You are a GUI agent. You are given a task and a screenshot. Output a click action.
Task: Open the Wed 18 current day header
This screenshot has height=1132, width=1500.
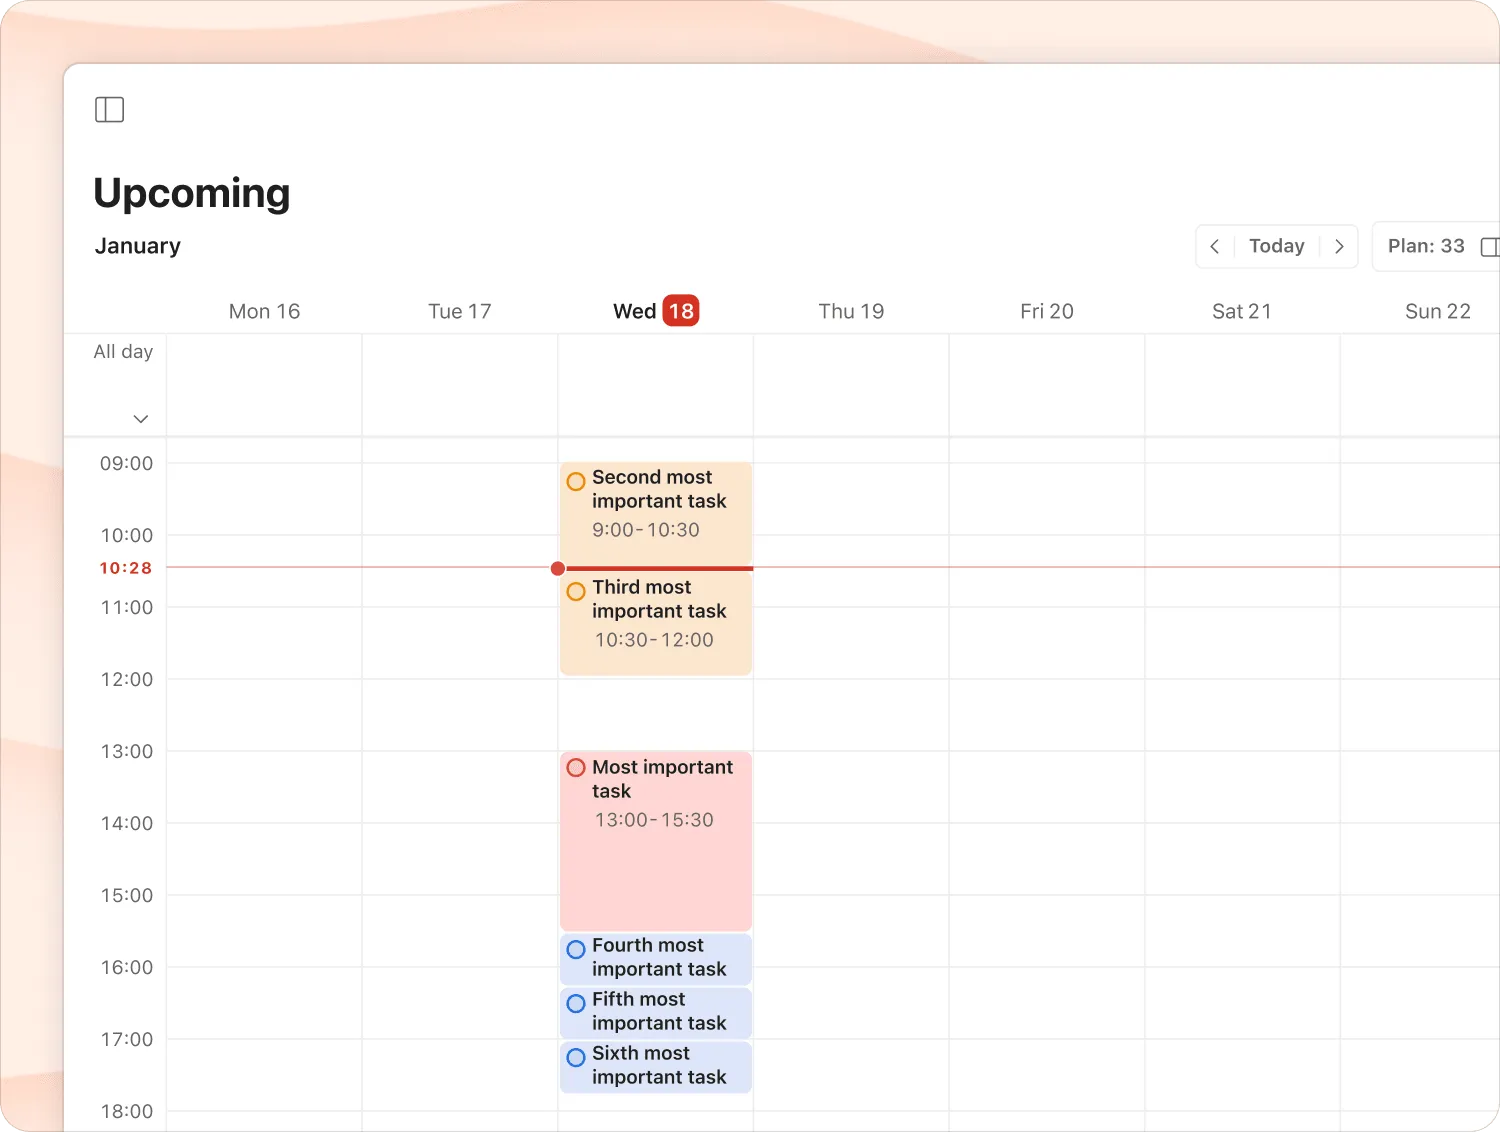(655, 312)
